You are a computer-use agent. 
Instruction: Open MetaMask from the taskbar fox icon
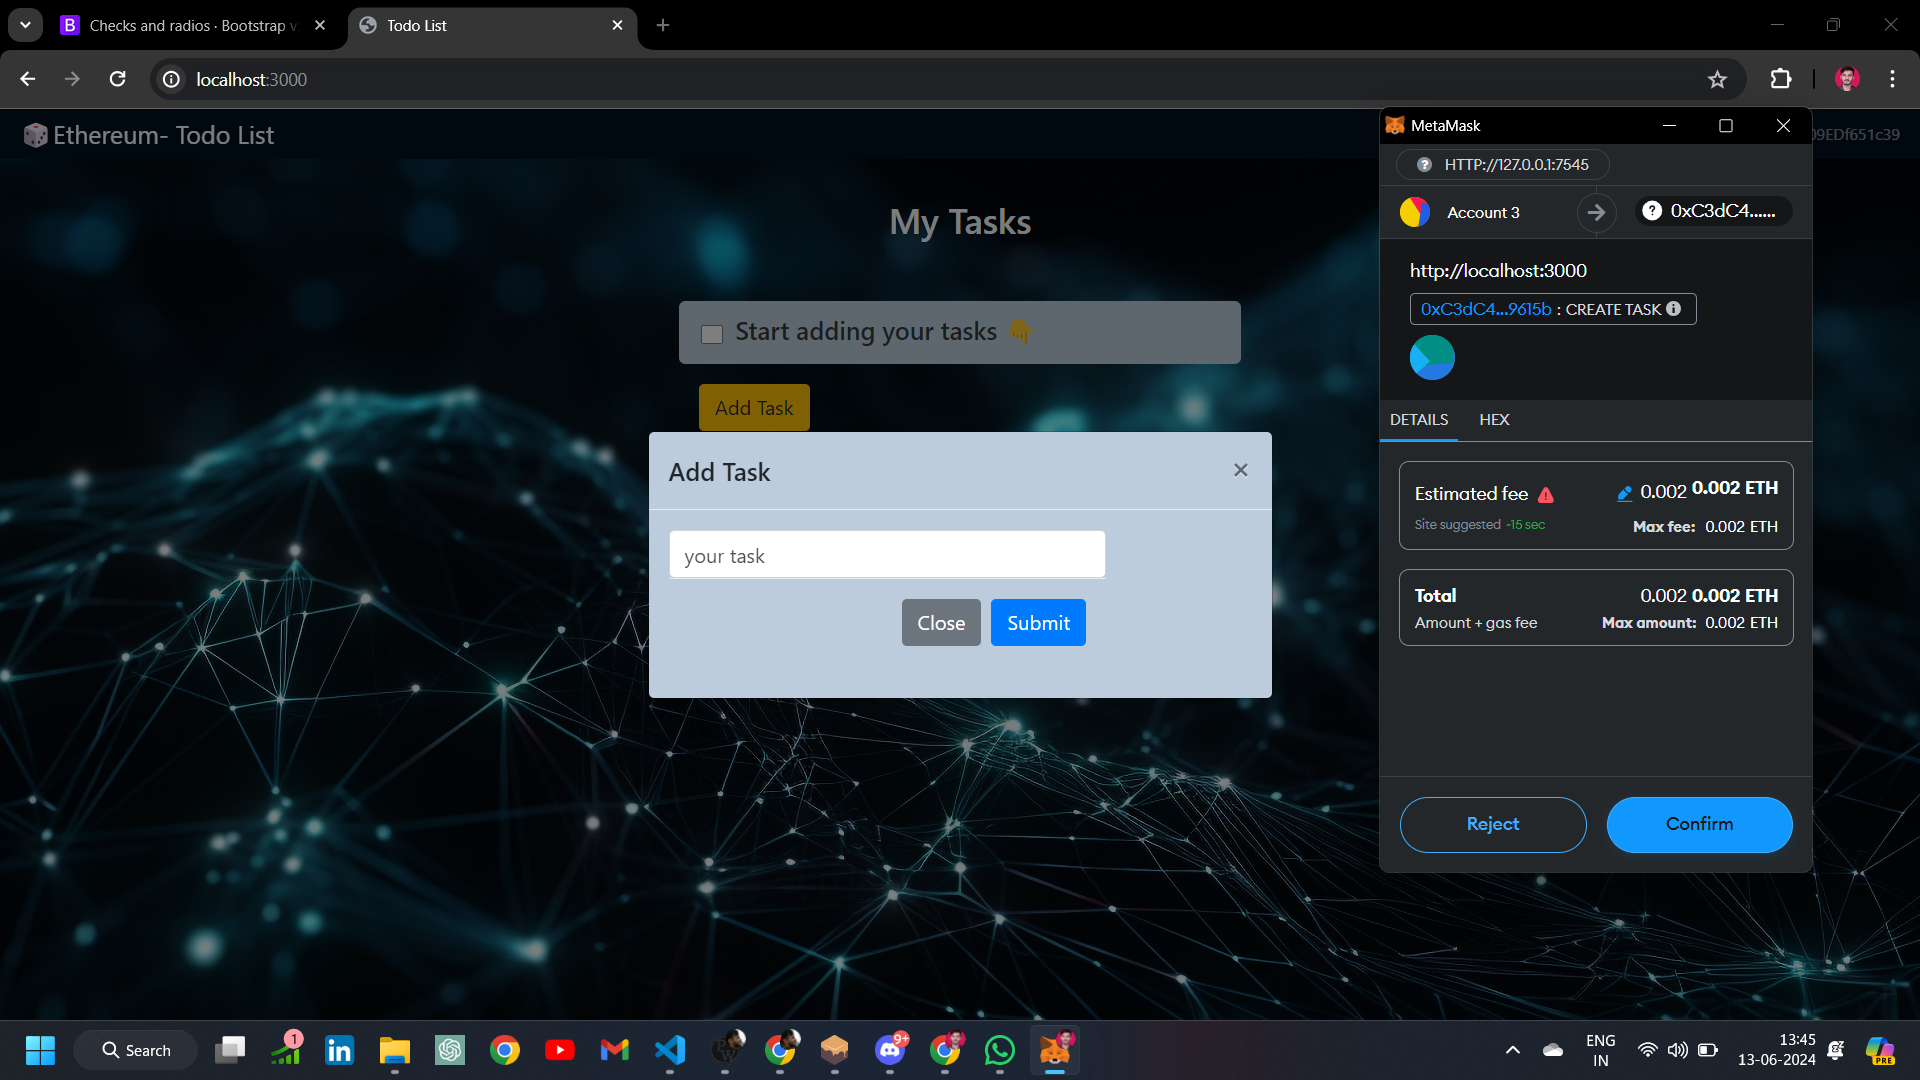(1055, 1050)
